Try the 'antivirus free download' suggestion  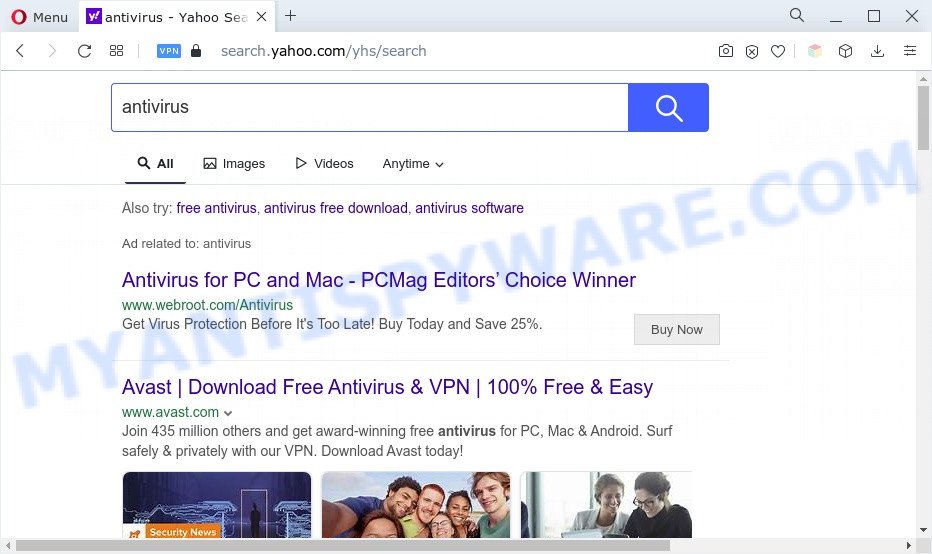pos(336,208)
